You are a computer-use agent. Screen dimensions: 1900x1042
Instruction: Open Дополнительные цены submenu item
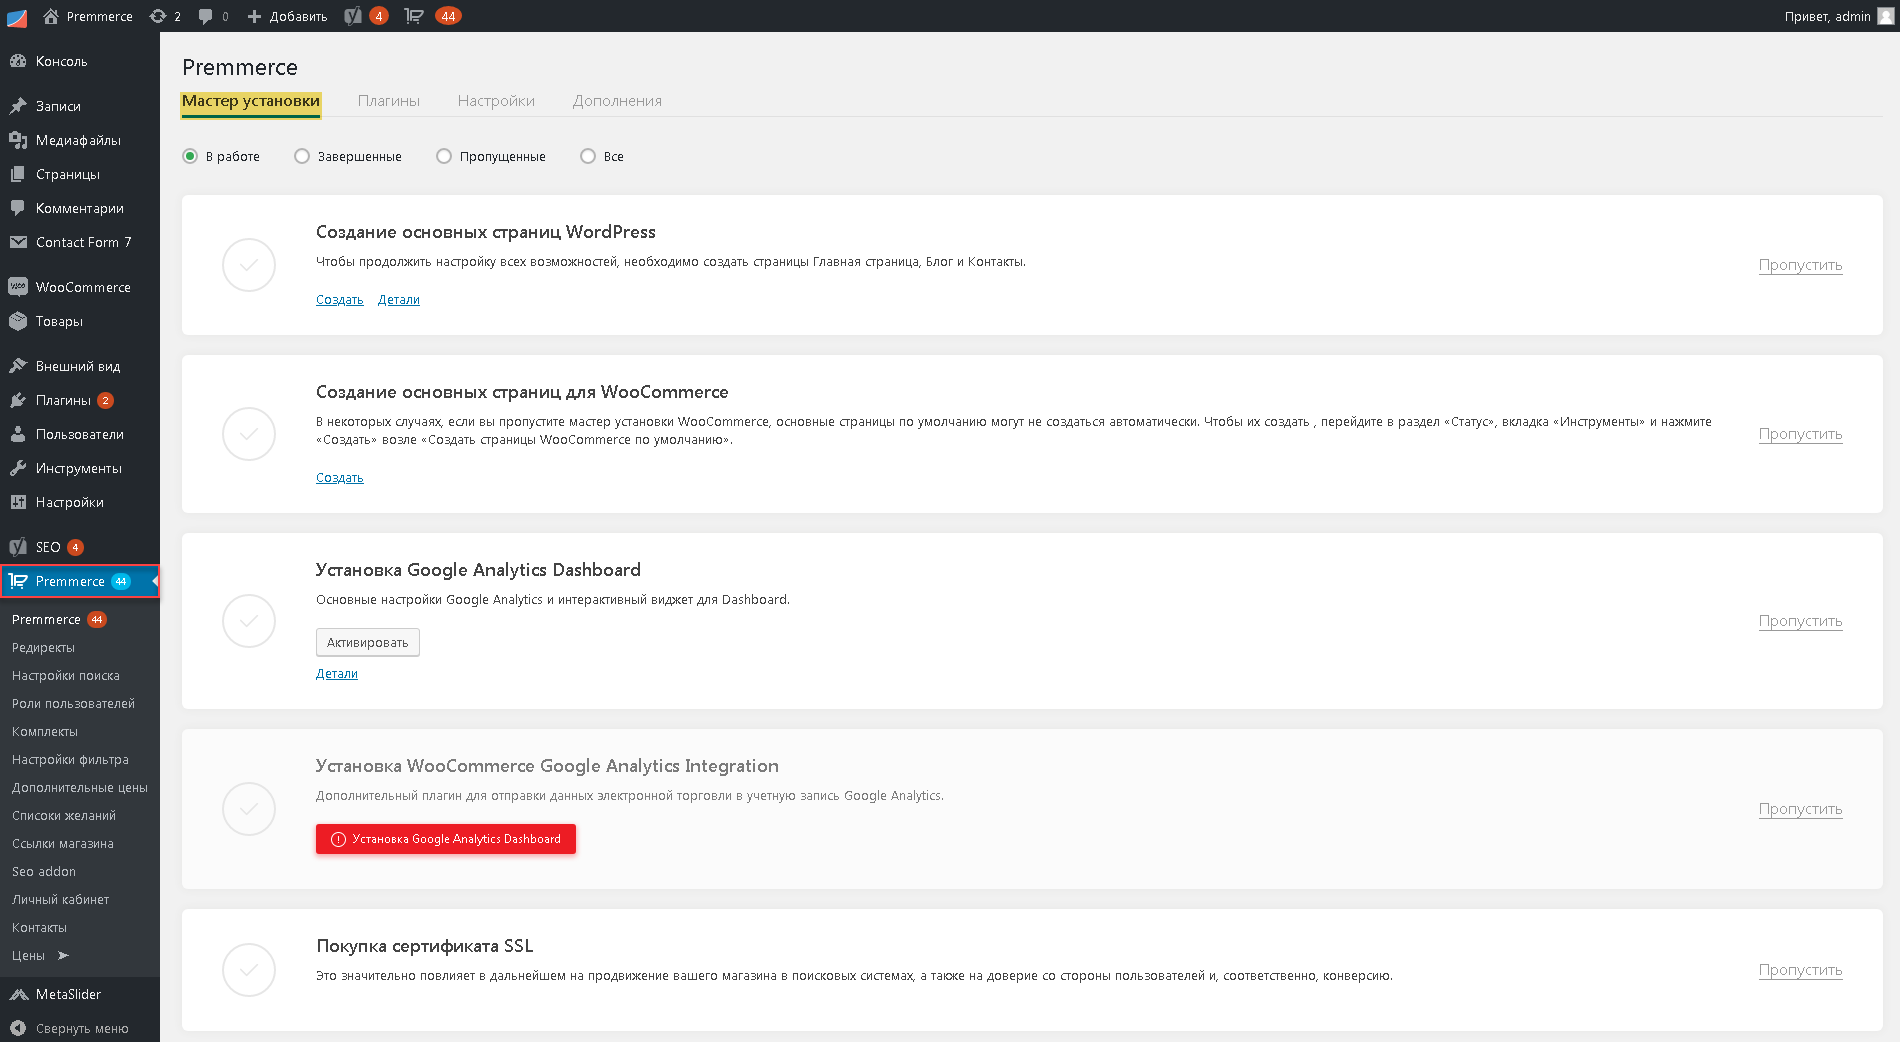[80, 788]
